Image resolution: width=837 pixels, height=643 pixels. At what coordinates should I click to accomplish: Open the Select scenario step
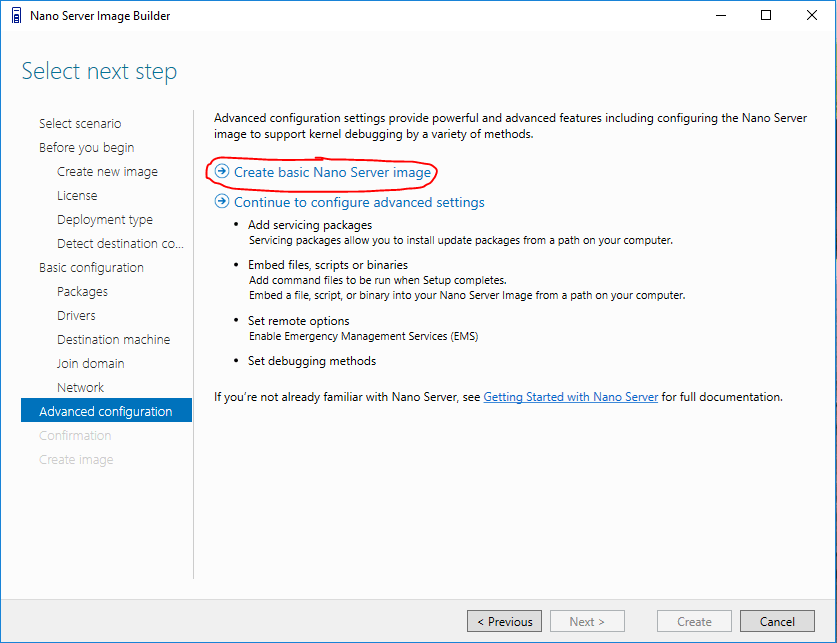click(80, 124)
